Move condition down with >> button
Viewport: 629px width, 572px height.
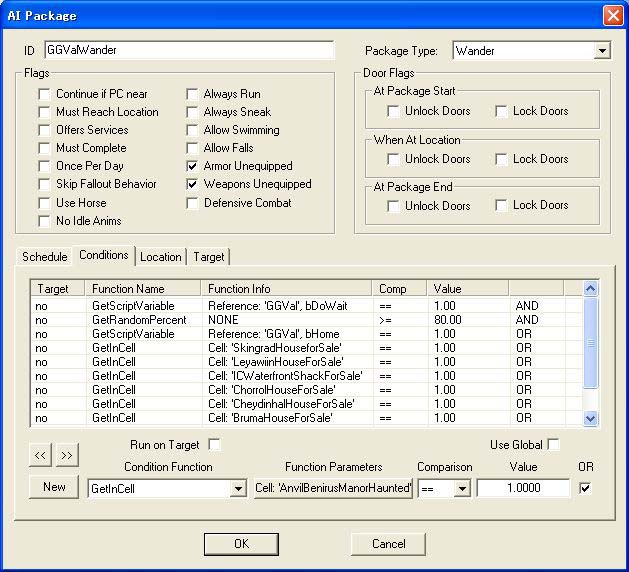(67, 455)
